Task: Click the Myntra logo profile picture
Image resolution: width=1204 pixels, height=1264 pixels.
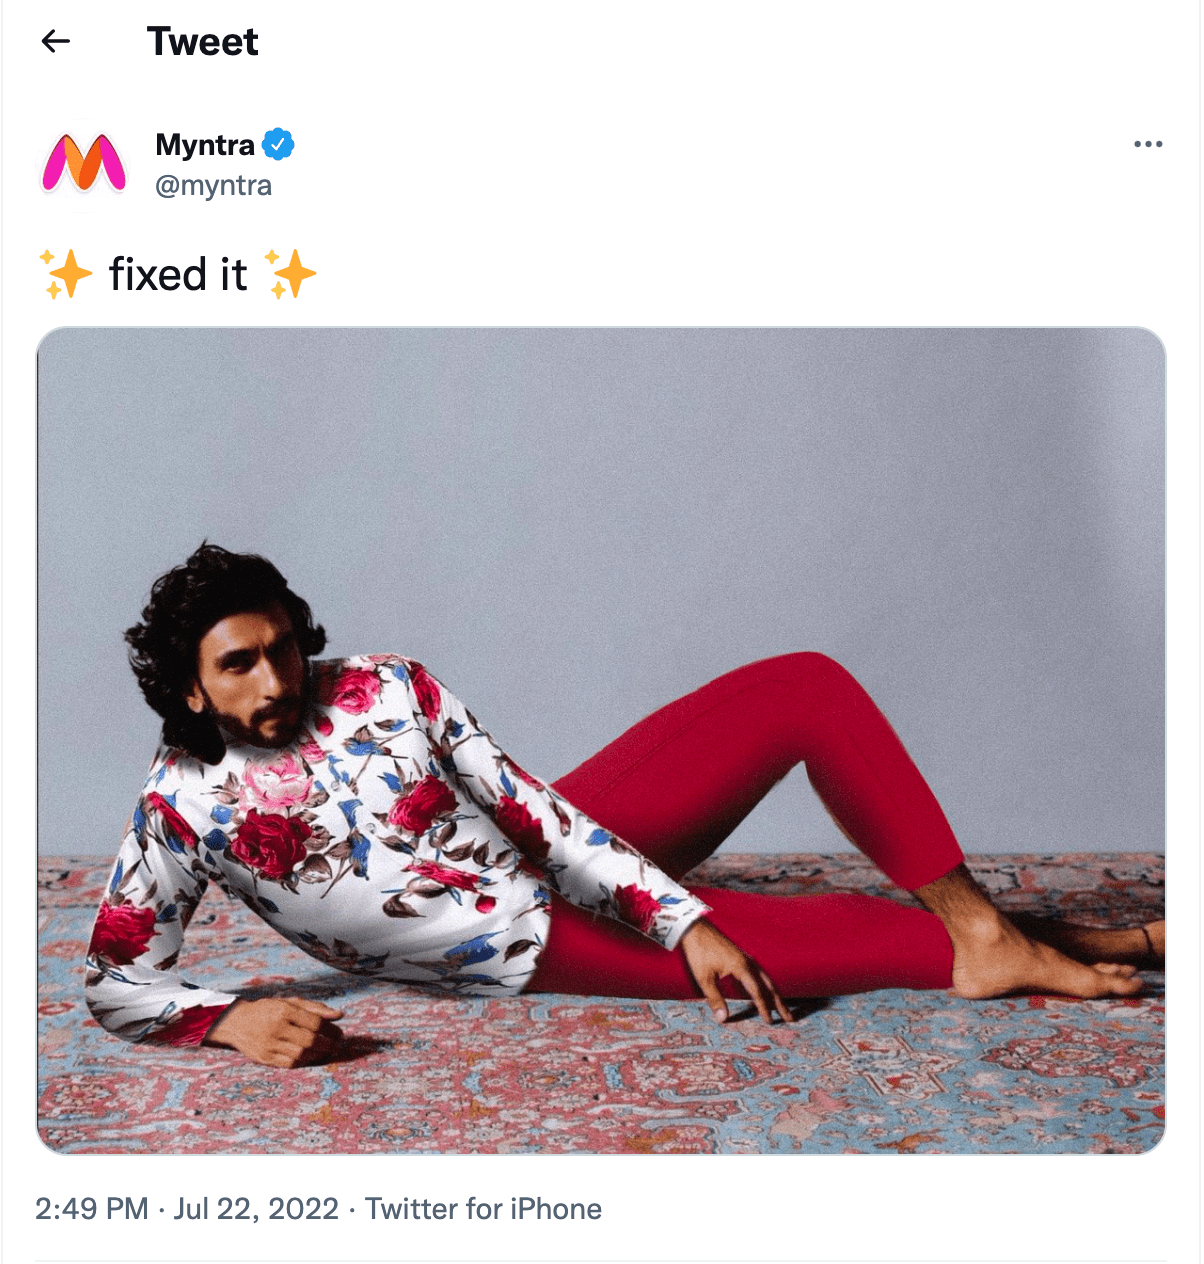Action: (x=84, y=163)
